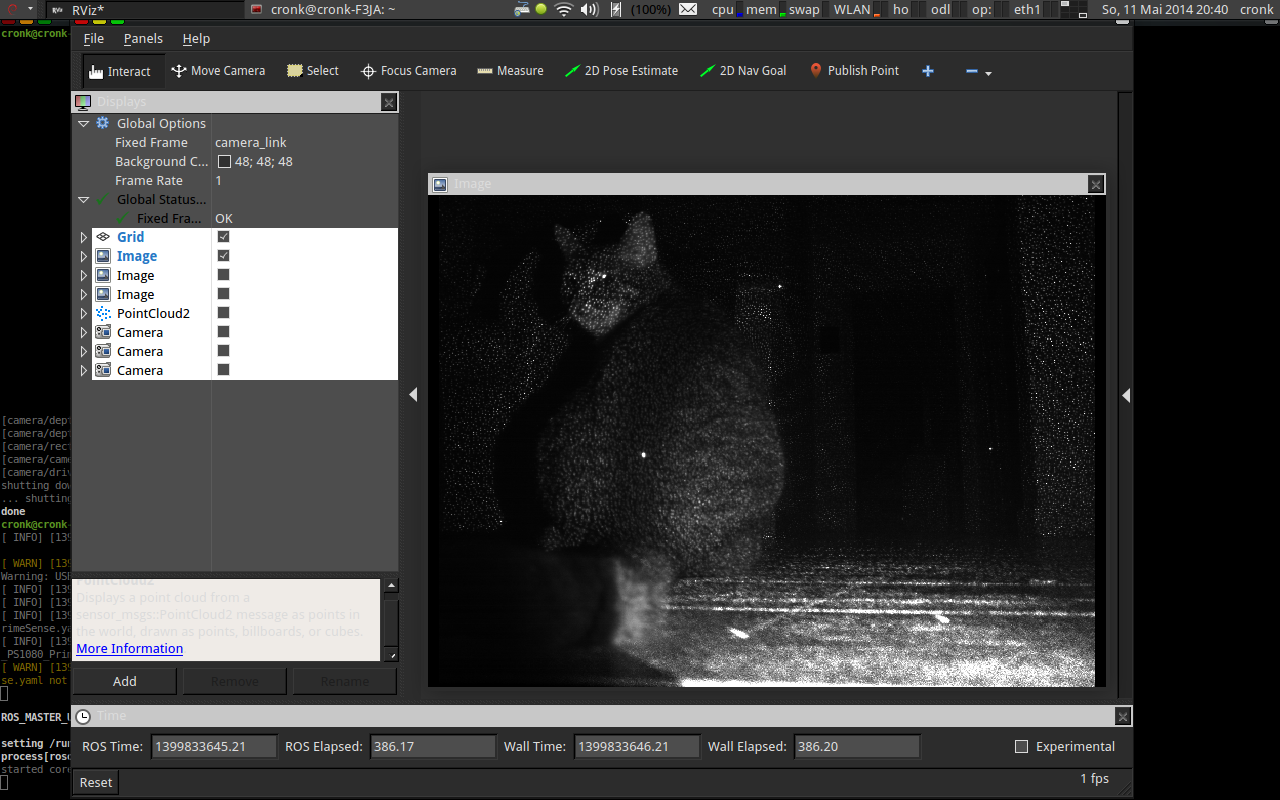Collapse the Global Options tree node
This screenshot has height=800, width=1280.
pos(84,124)
